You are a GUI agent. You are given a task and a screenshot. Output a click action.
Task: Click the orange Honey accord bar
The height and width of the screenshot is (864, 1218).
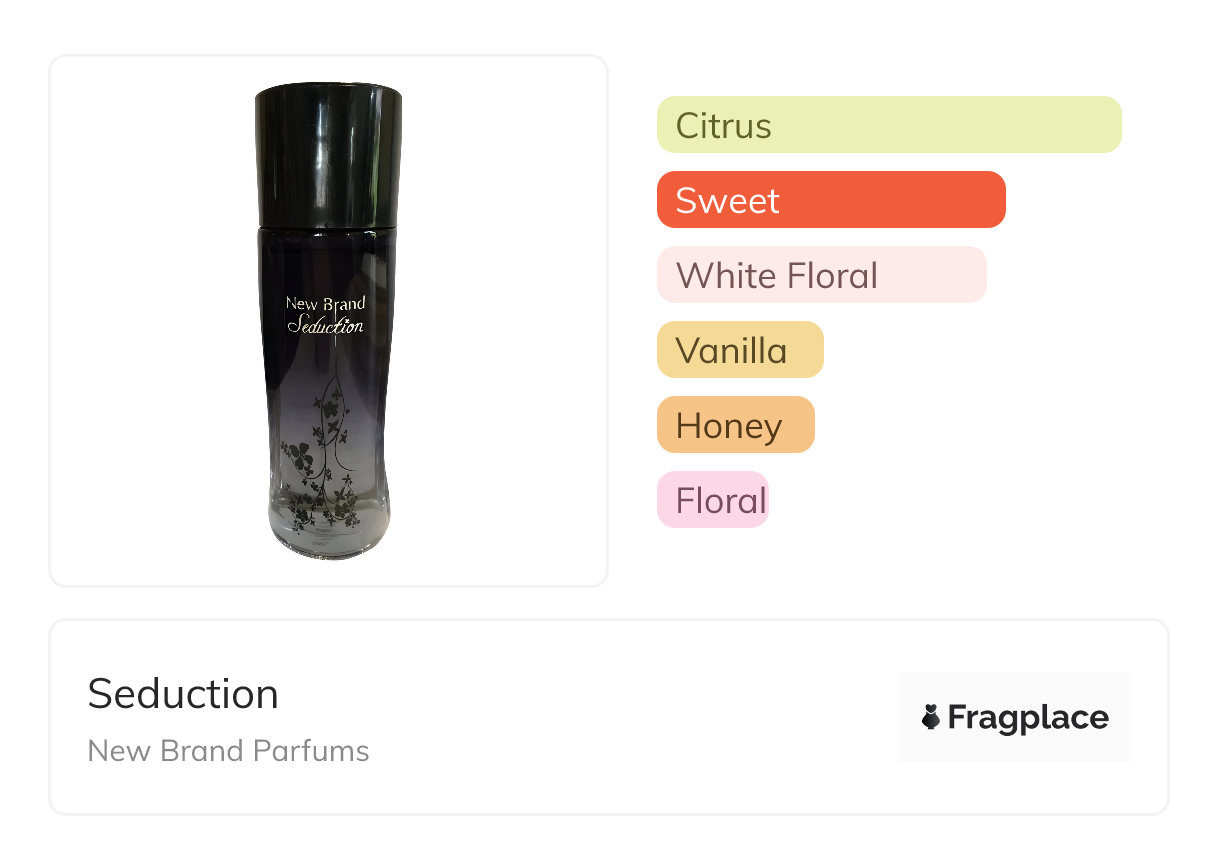tap(735, 425)
